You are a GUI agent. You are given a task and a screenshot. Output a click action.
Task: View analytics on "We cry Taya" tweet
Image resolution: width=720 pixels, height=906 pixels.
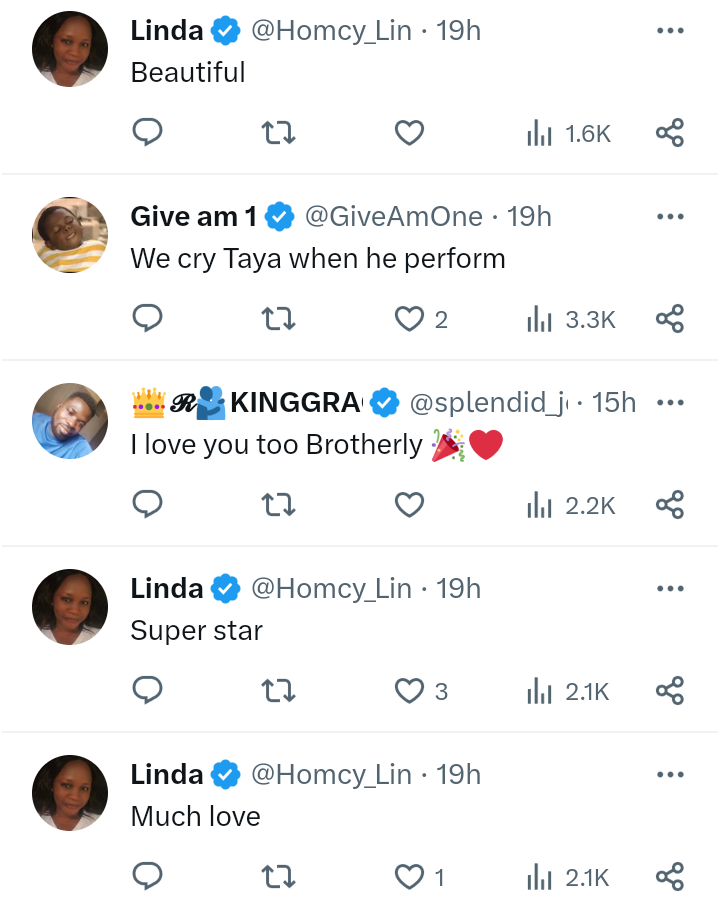[x=570, y=319]
